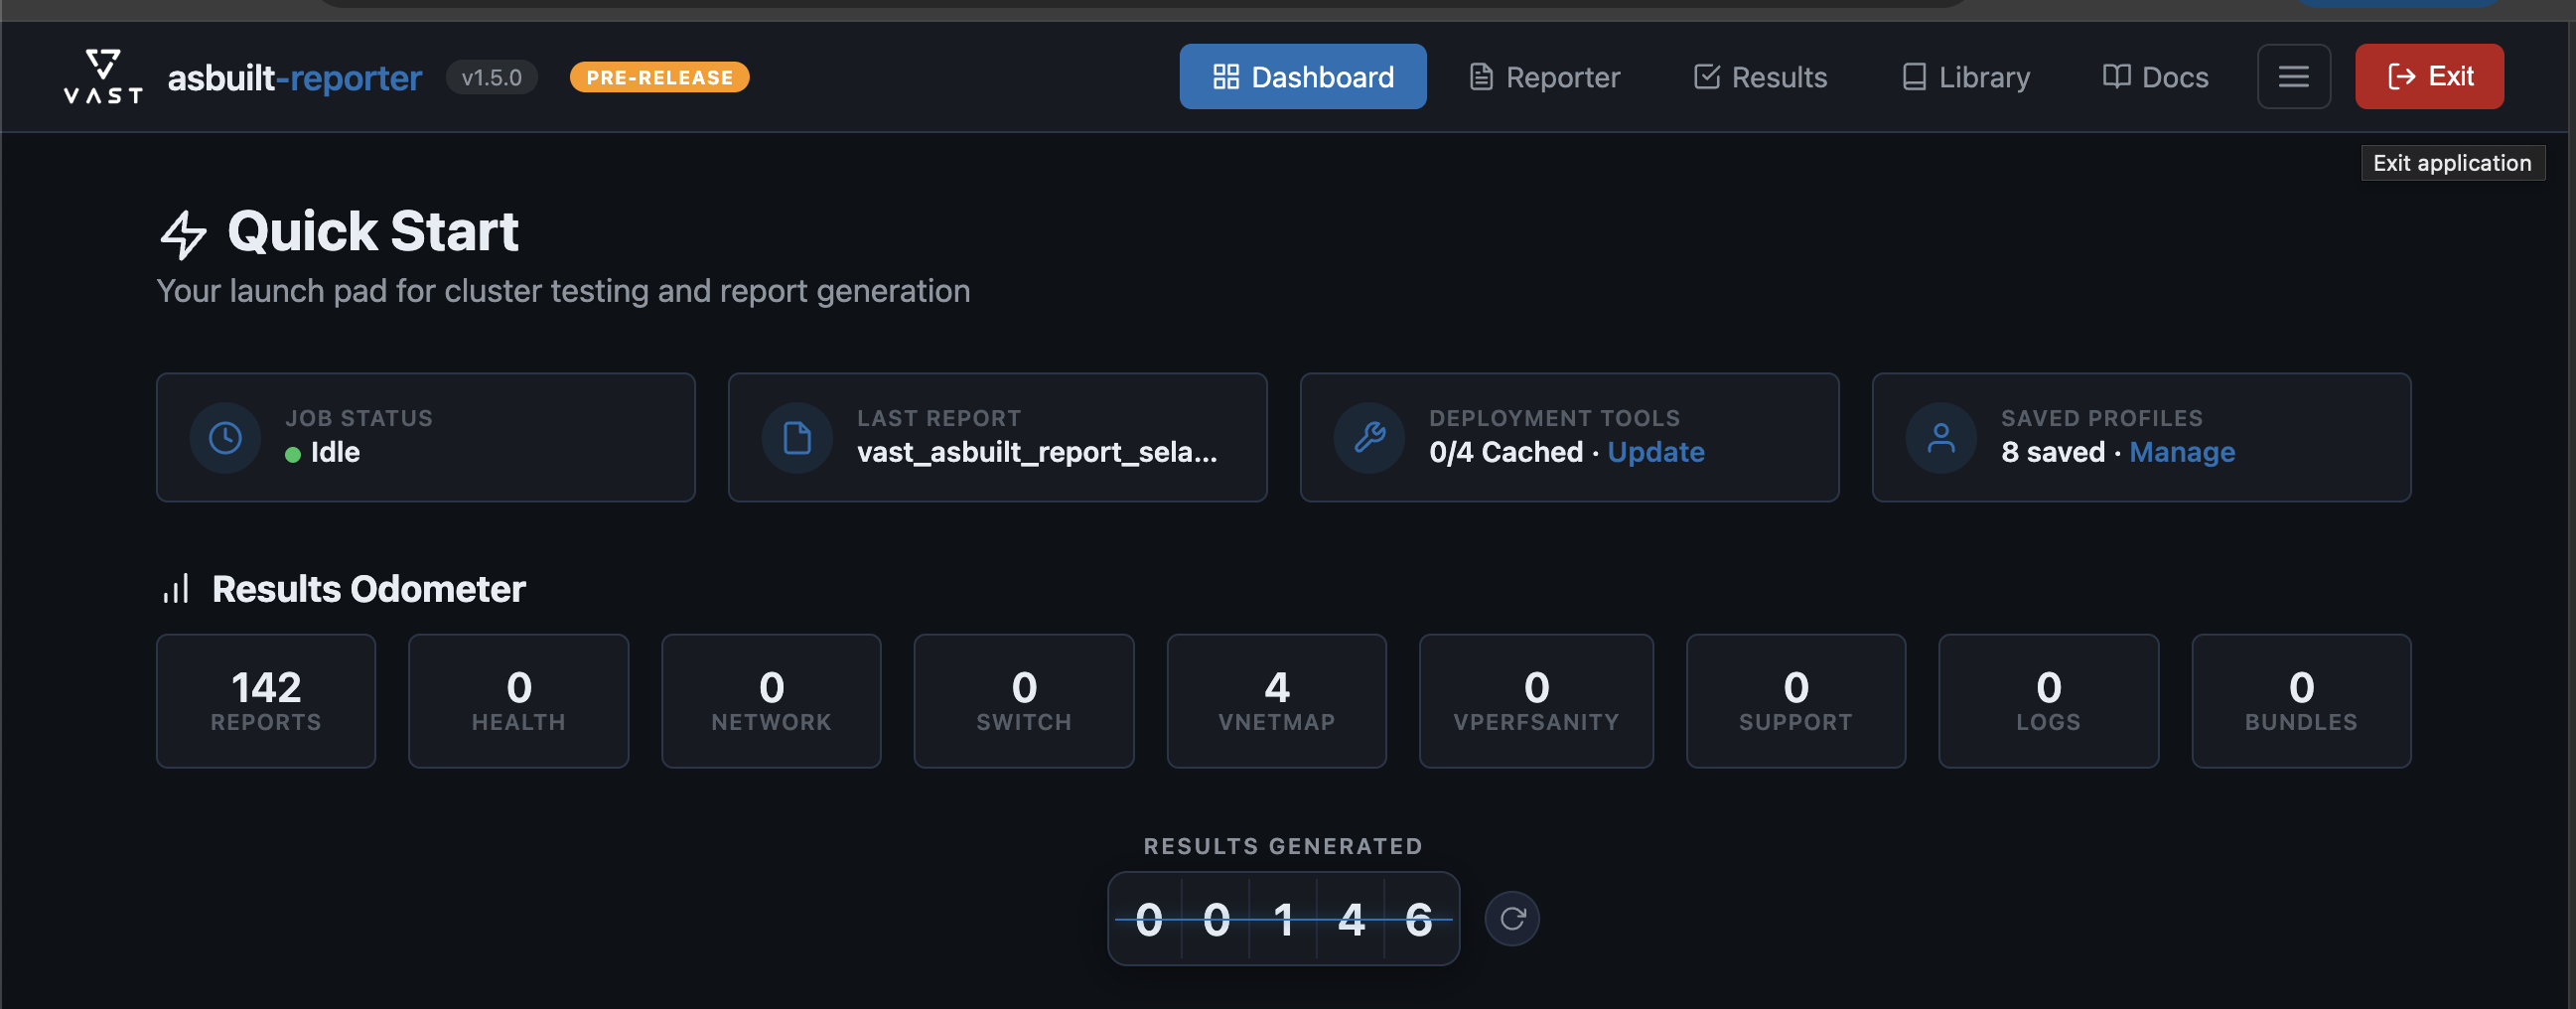Go to the Results tab
This screenshot has width=2576, height=1009.
tap(1760, 77)
